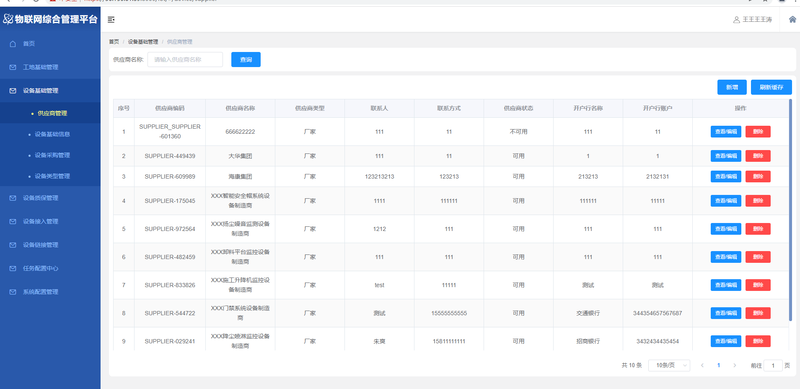The height and width of the screenshot is (389, 800).
Task: Click the 交通银行 bank name cell
Action: pyautogui.click(x=588, y=313)
